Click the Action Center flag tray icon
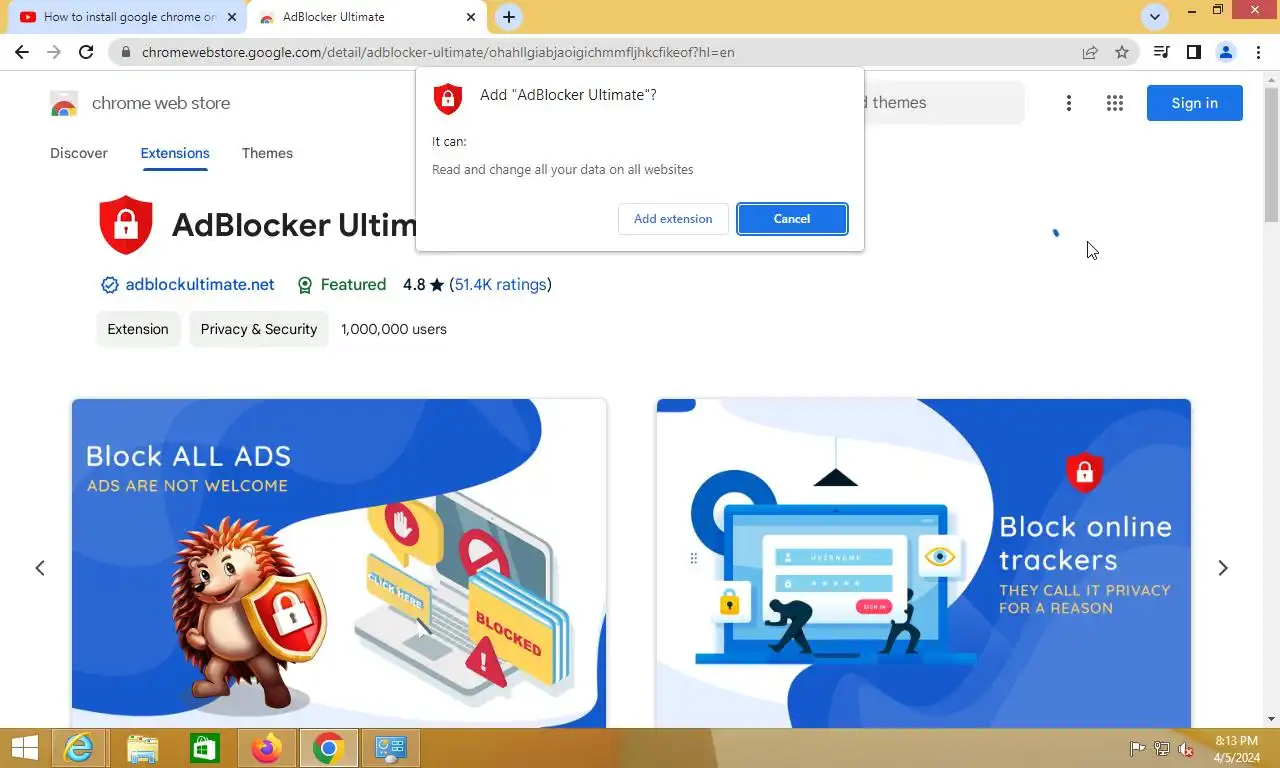Screen dimensions: 1280x768 pos(1138,749)
